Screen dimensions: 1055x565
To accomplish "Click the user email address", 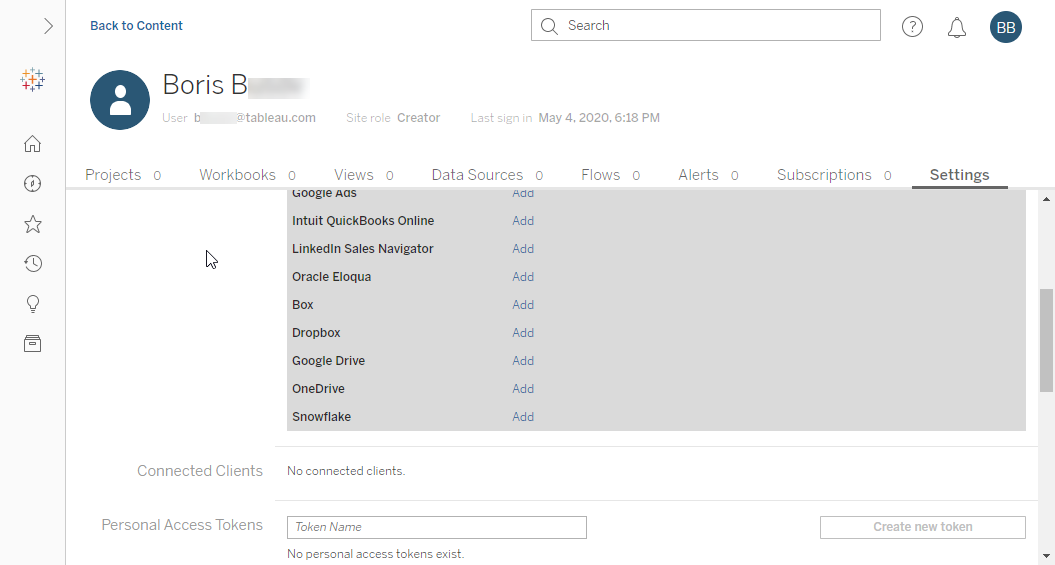I will pos(255,118).
